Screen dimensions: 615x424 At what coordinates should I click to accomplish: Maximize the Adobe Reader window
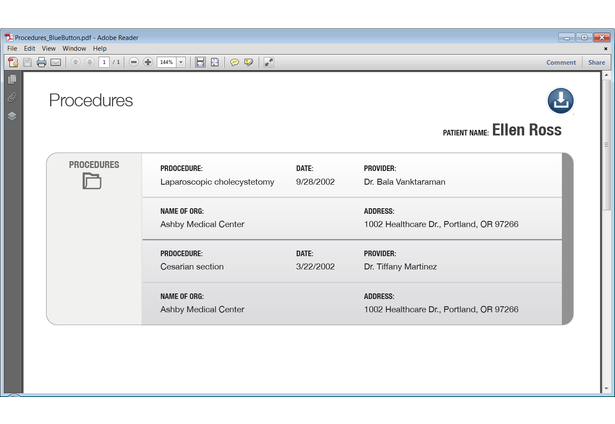(584, 38)
